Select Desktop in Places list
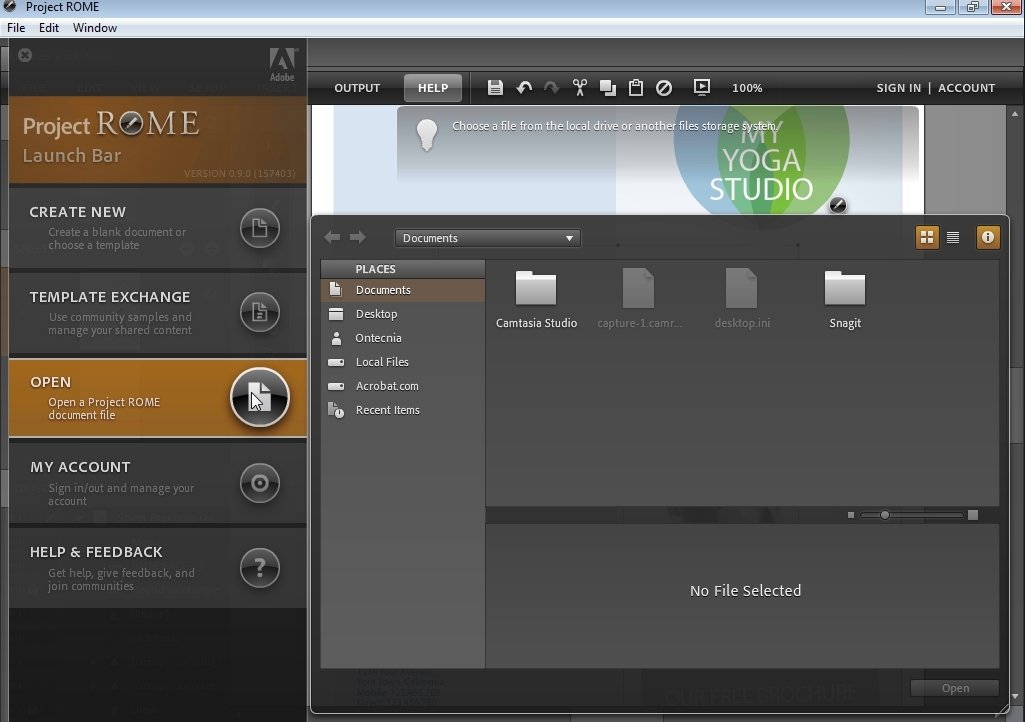This screenshot has height=722, width=1025. 403,314
